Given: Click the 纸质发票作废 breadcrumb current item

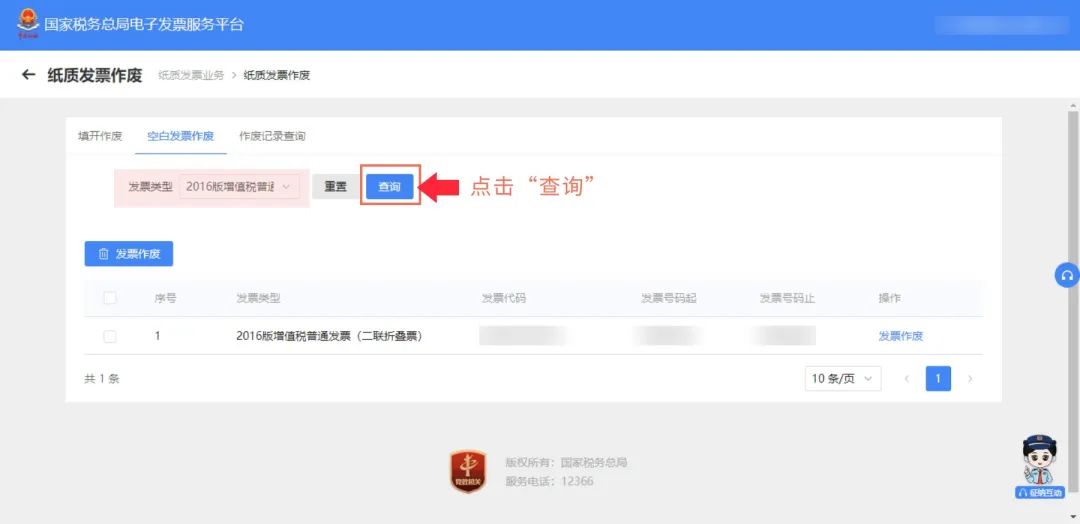Looking at the screenshot, I should [x=277, y=75].
